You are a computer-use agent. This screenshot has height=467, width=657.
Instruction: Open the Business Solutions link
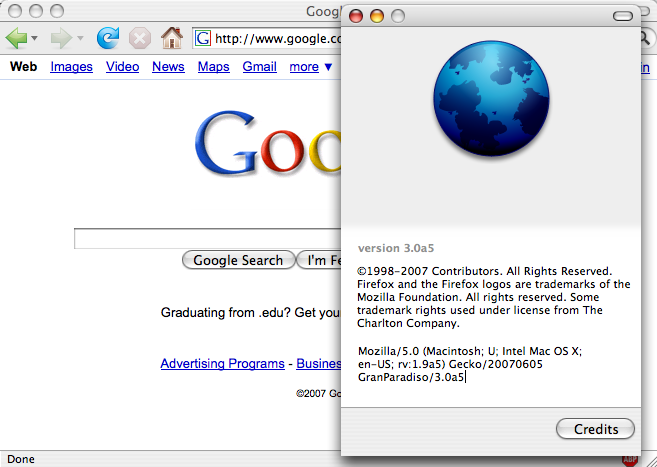tap(318, 363)
